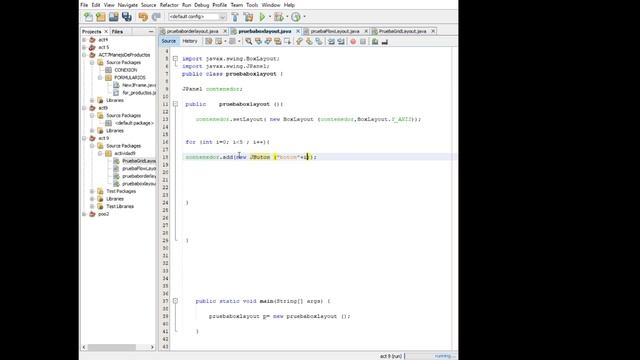
Task: Expand the act4 project node
Action: [x=84, y=40]
